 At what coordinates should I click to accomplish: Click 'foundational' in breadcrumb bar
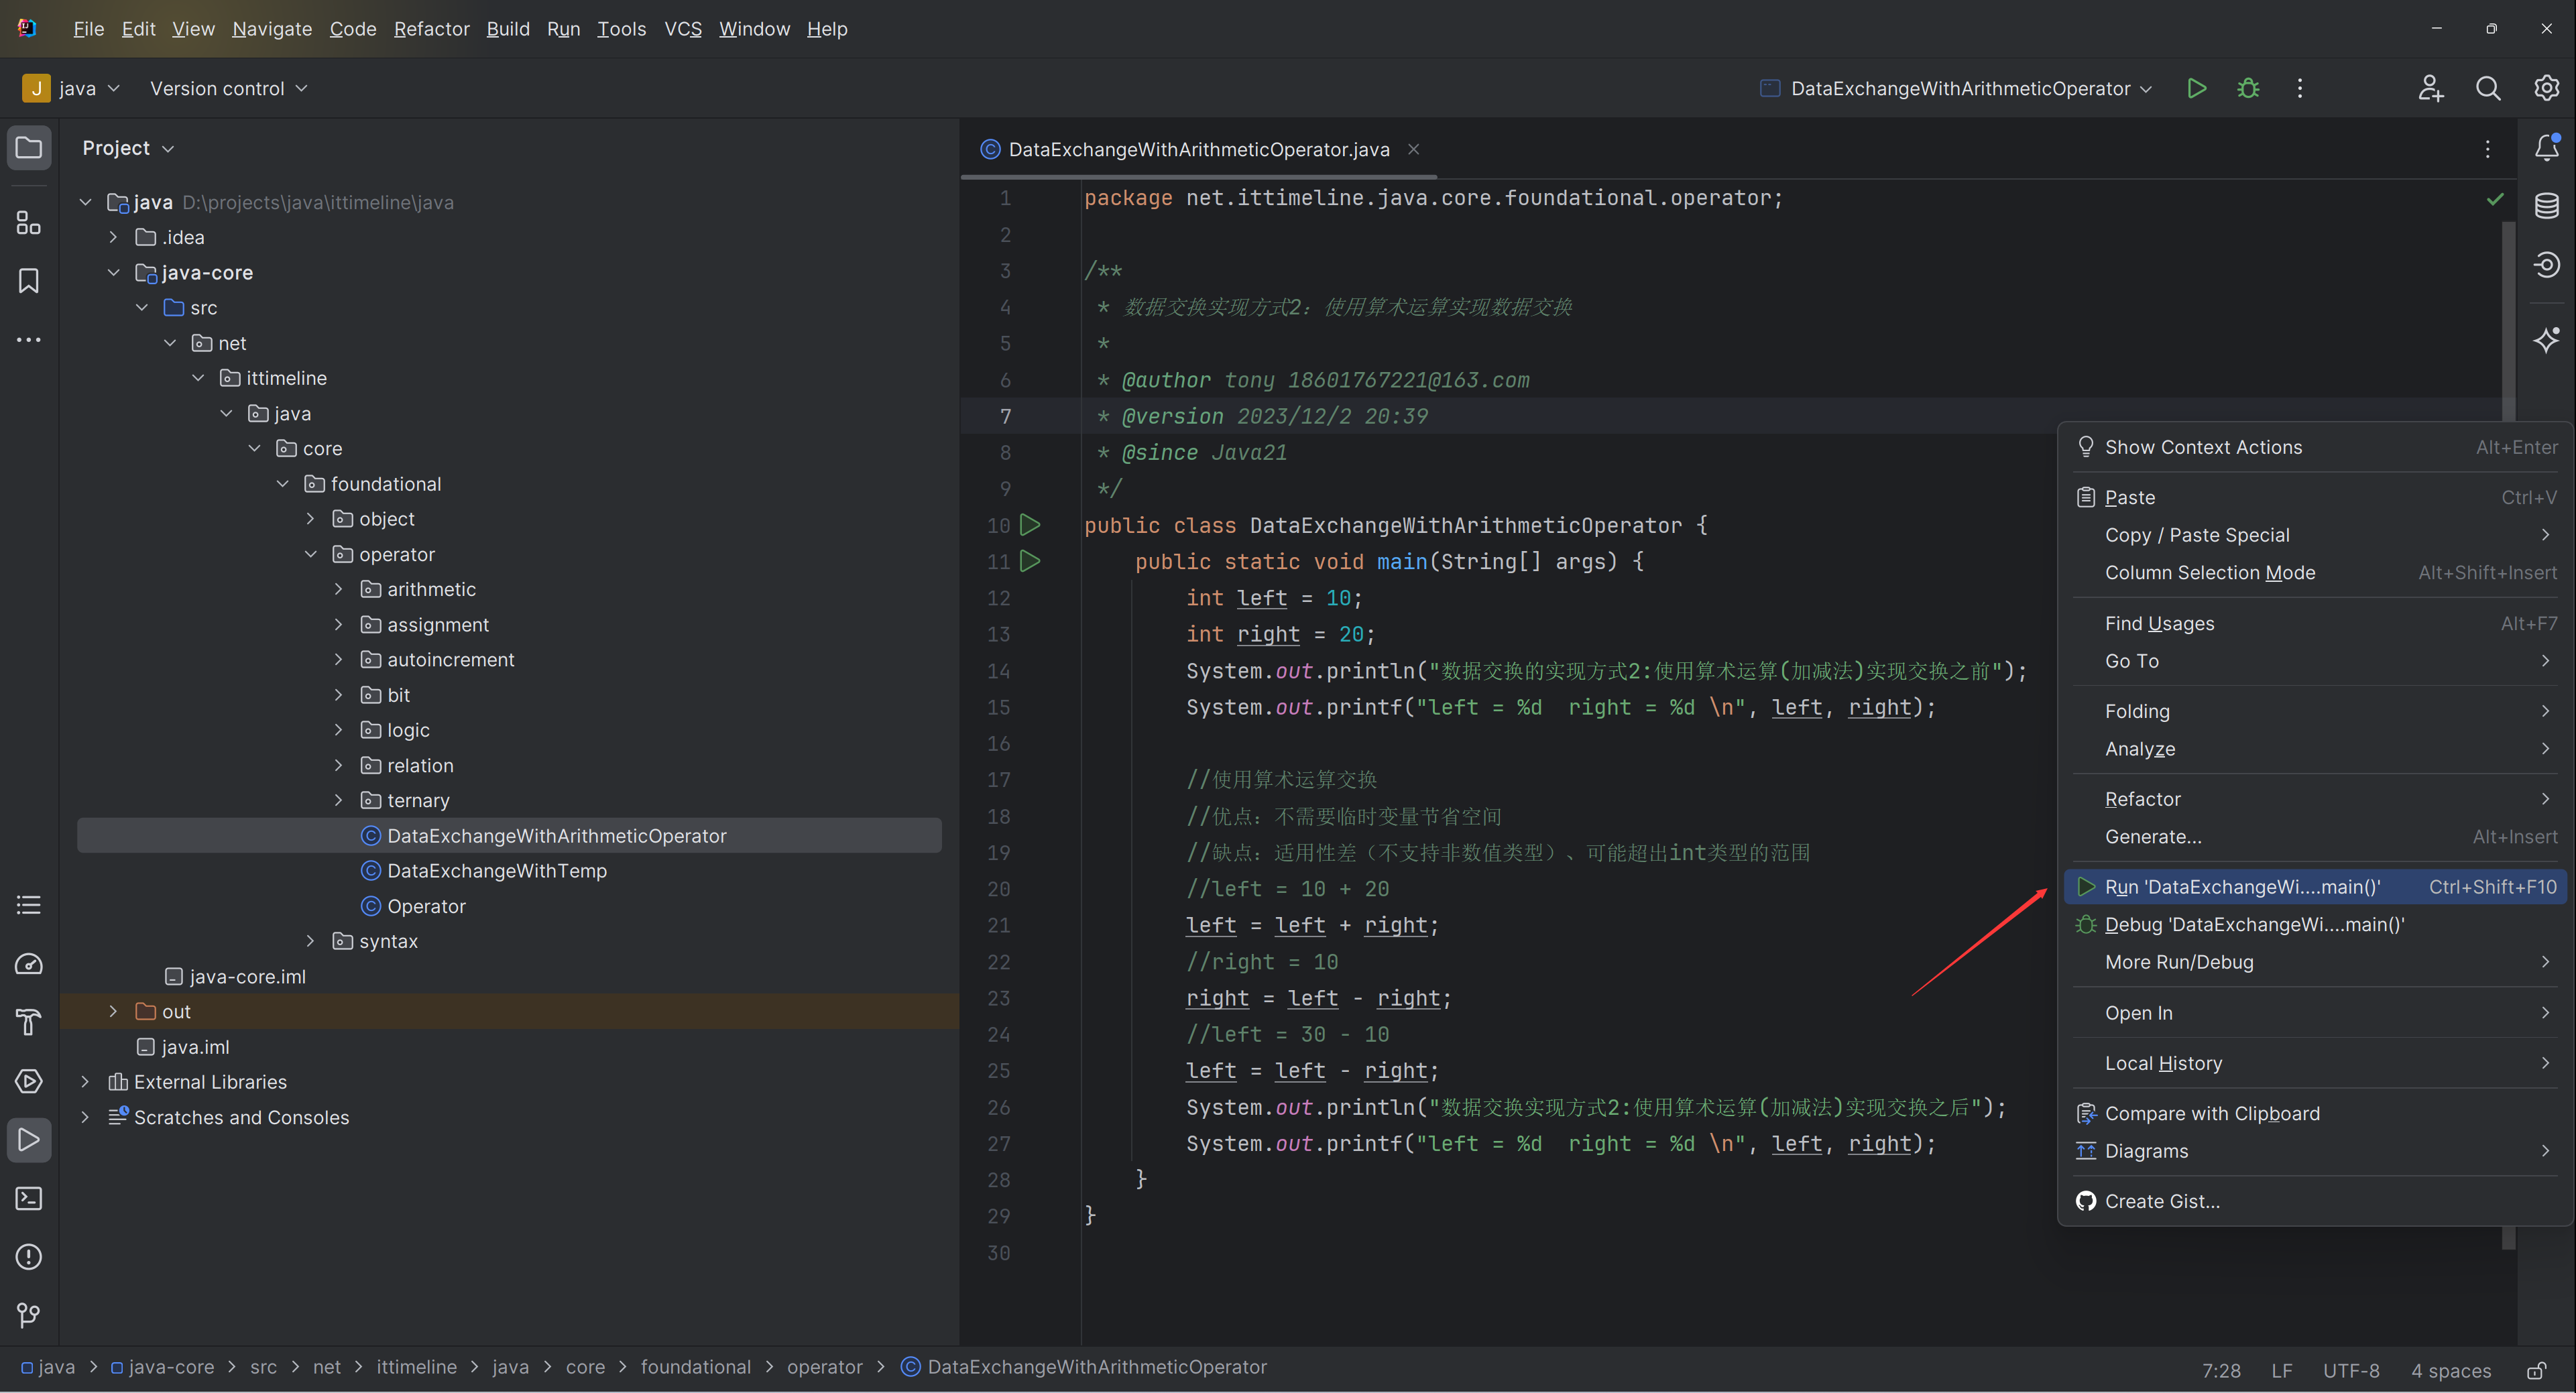696,1367
